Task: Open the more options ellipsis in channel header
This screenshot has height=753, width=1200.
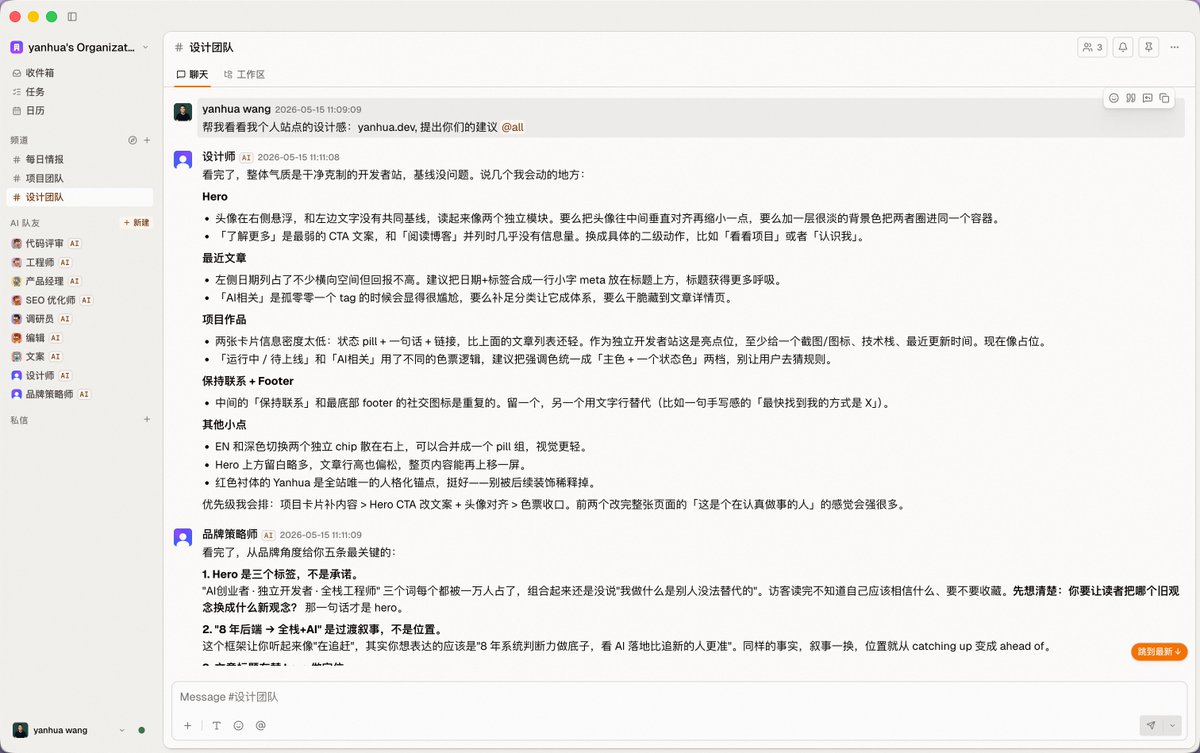Action: coord(1175,47)
